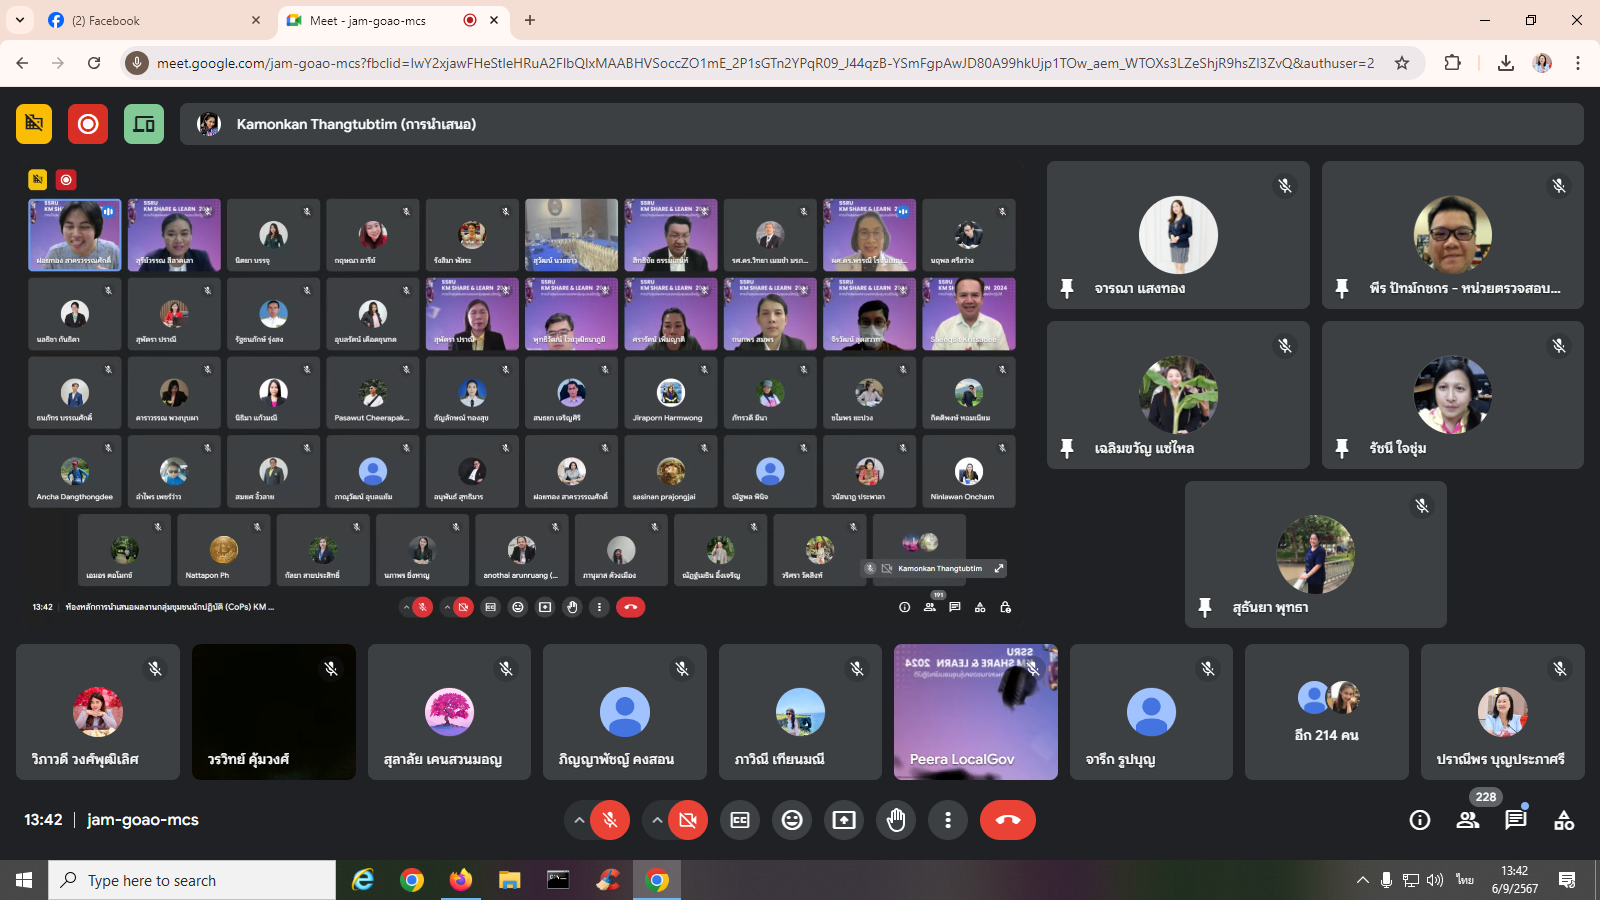Click the raise hand icon
This screenshot has height=900, width=1600.
click(896, 820)
